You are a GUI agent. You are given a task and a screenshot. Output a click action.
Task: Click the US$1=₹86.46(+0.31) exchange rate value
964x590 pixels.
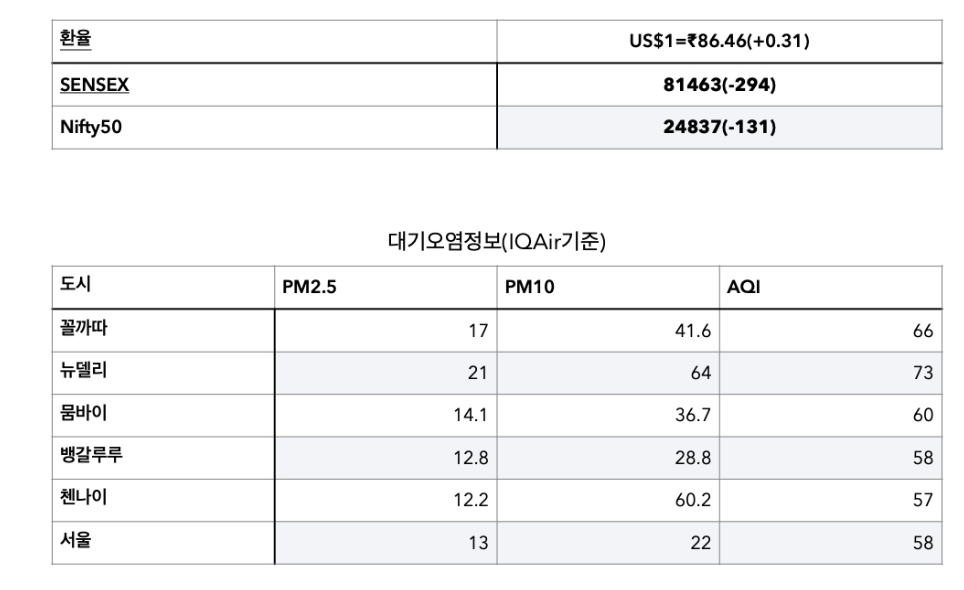pyautogui.click(x=719, y=42)
